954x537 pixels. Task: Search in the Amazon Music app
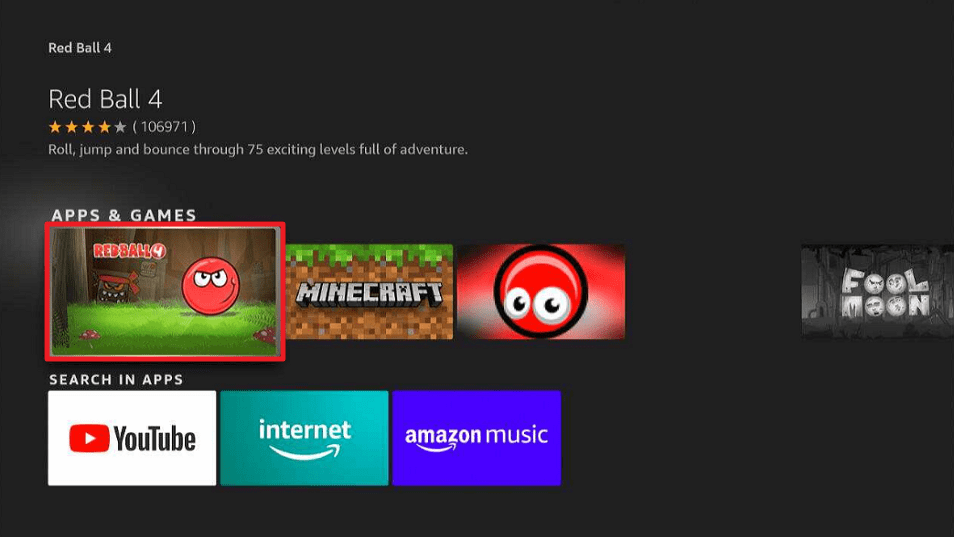click(x=476, y=438)
